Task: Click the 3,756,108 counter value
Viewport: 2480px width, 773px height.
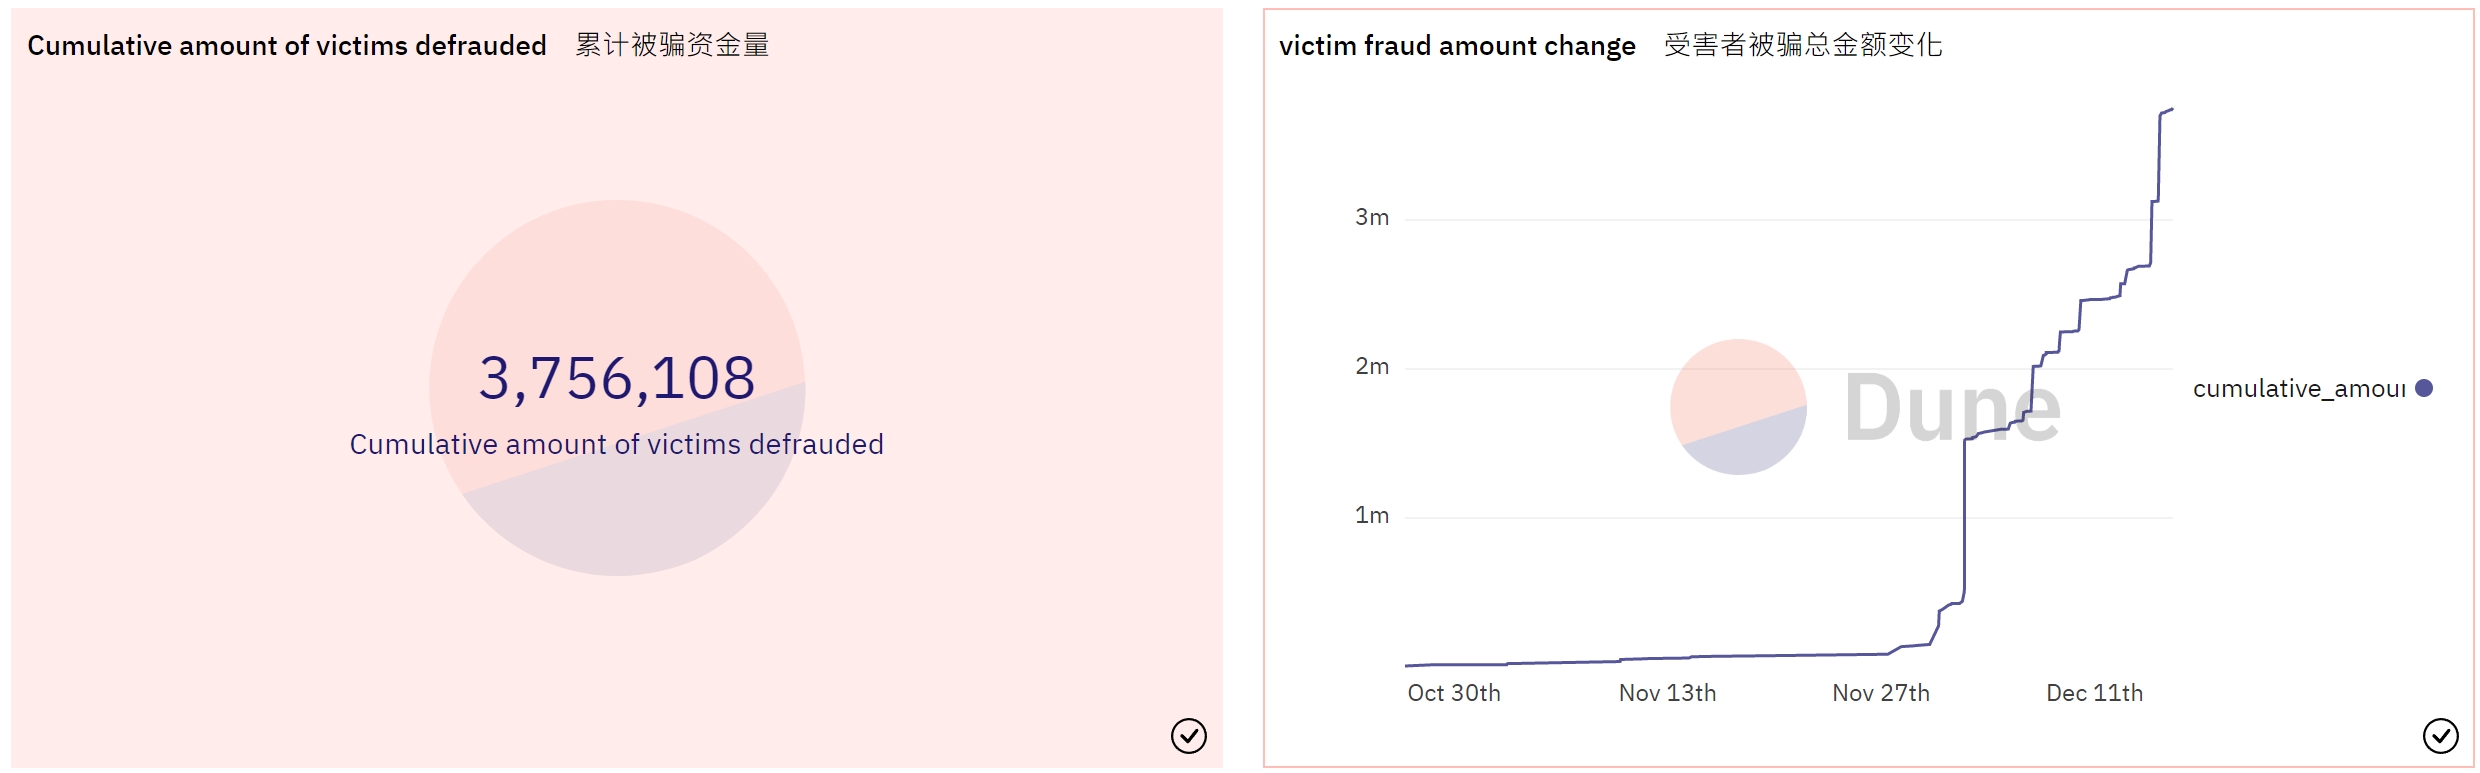Action: [x=617, y=378]
